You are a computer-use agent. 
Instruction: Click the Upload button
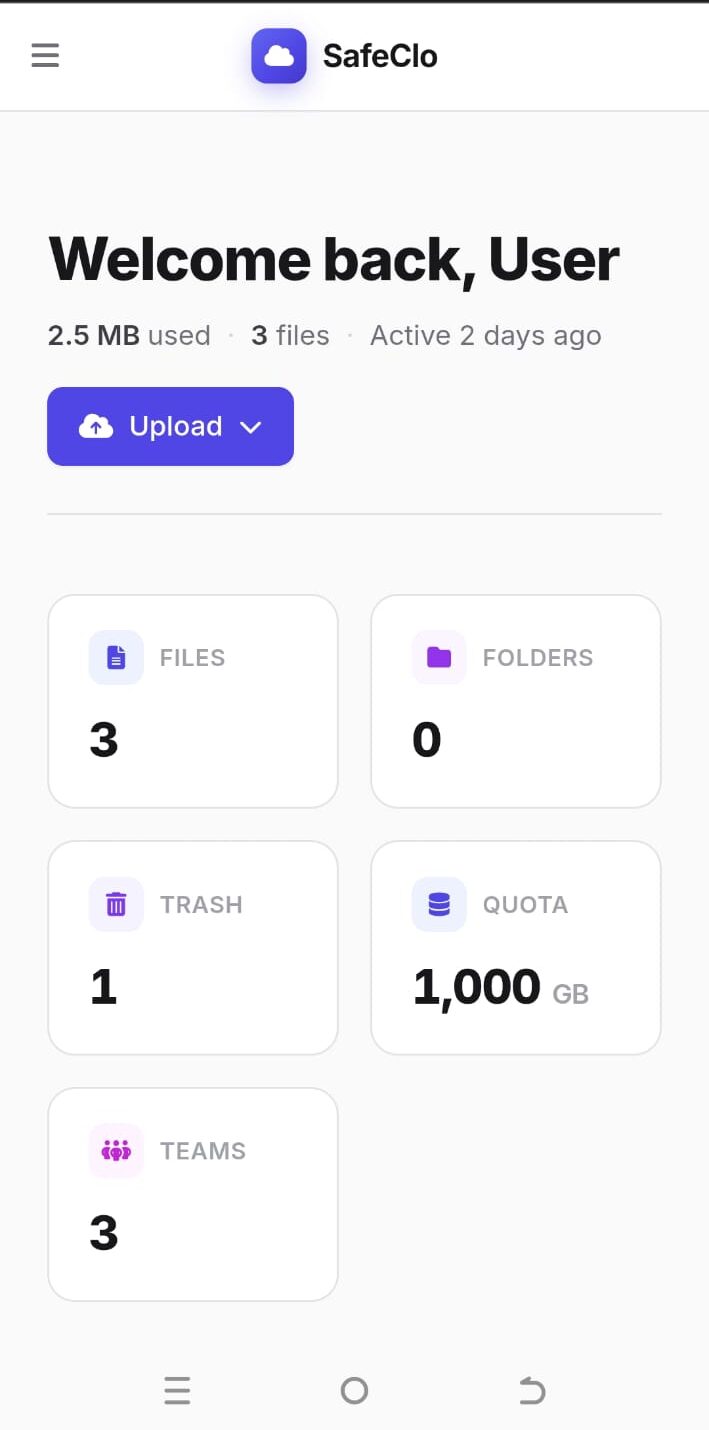(170, 427)
